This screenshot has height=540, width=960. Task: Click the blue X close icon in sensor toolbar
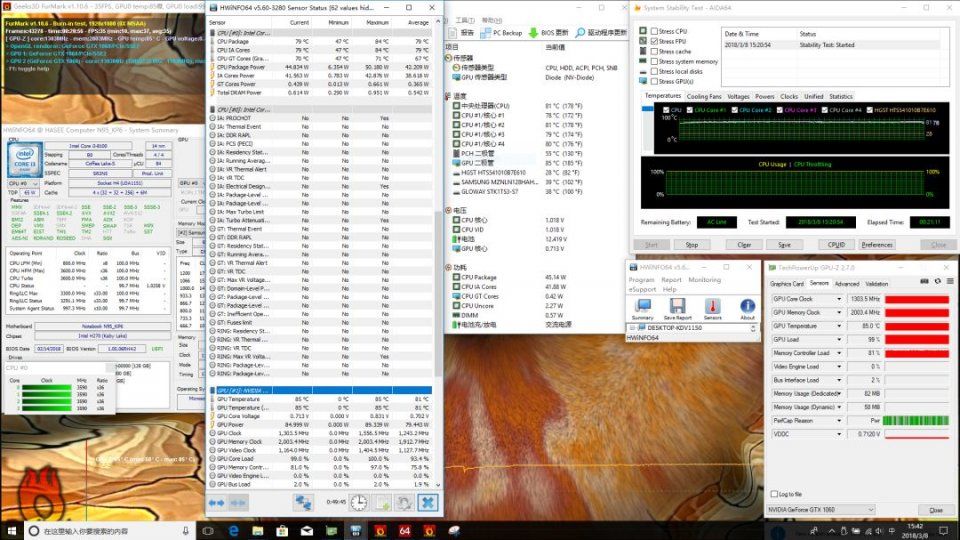tap(427, 503)
